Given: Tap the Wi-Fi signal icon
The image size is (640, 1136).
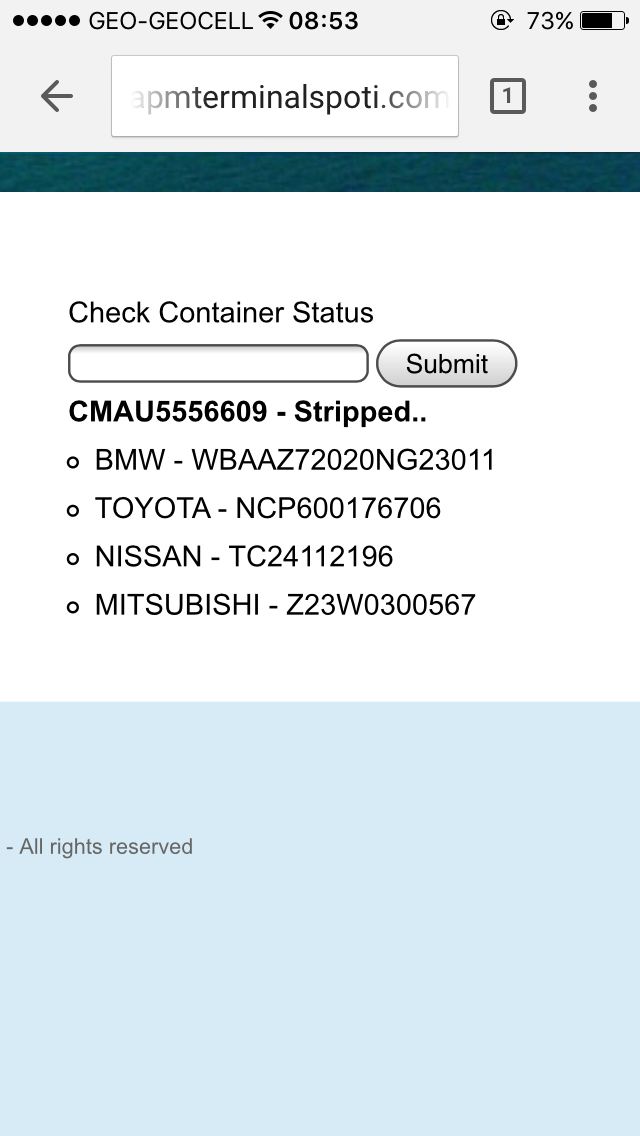Looking at the screenshot, I should click(270, 21).
